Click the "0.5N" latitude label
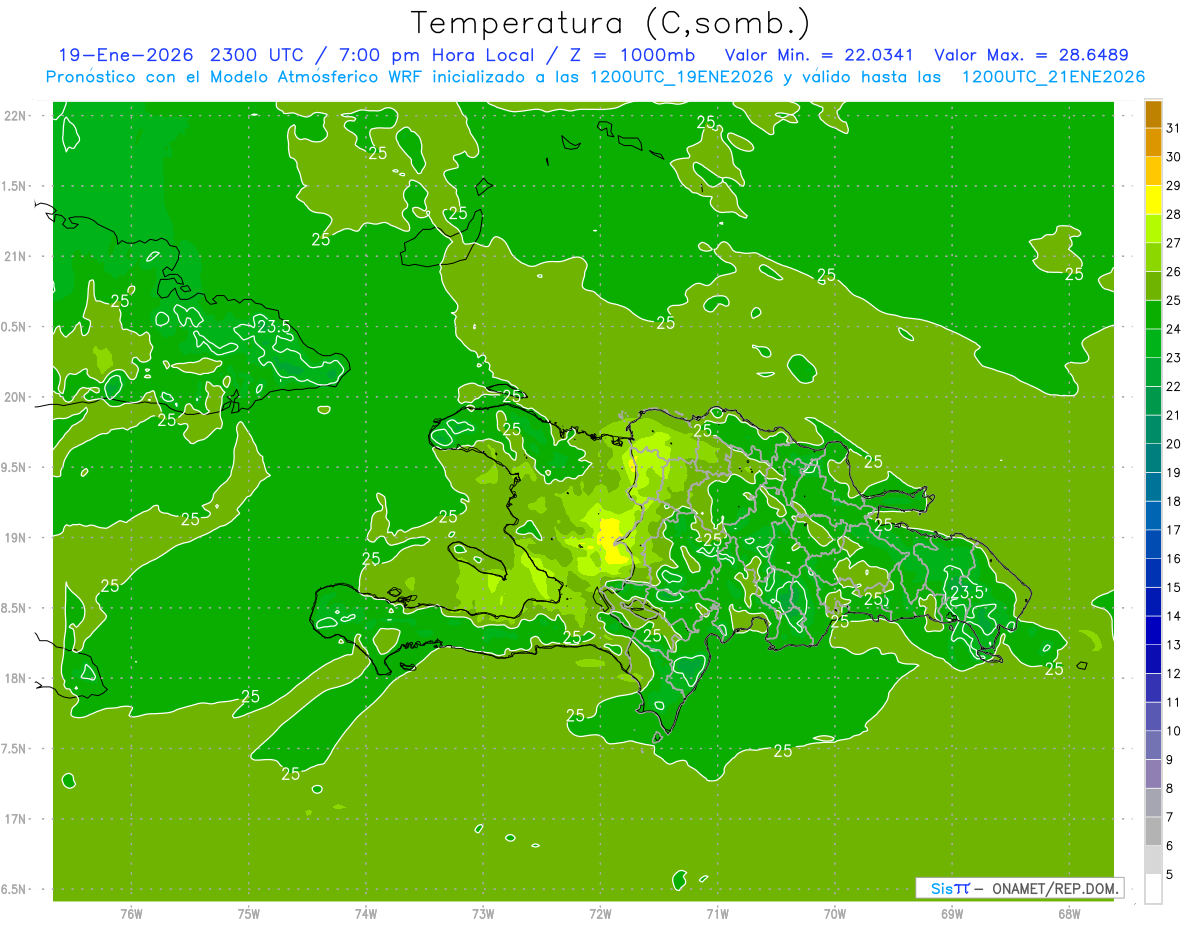Viewport: 1200px width, 927px height. 14,327
